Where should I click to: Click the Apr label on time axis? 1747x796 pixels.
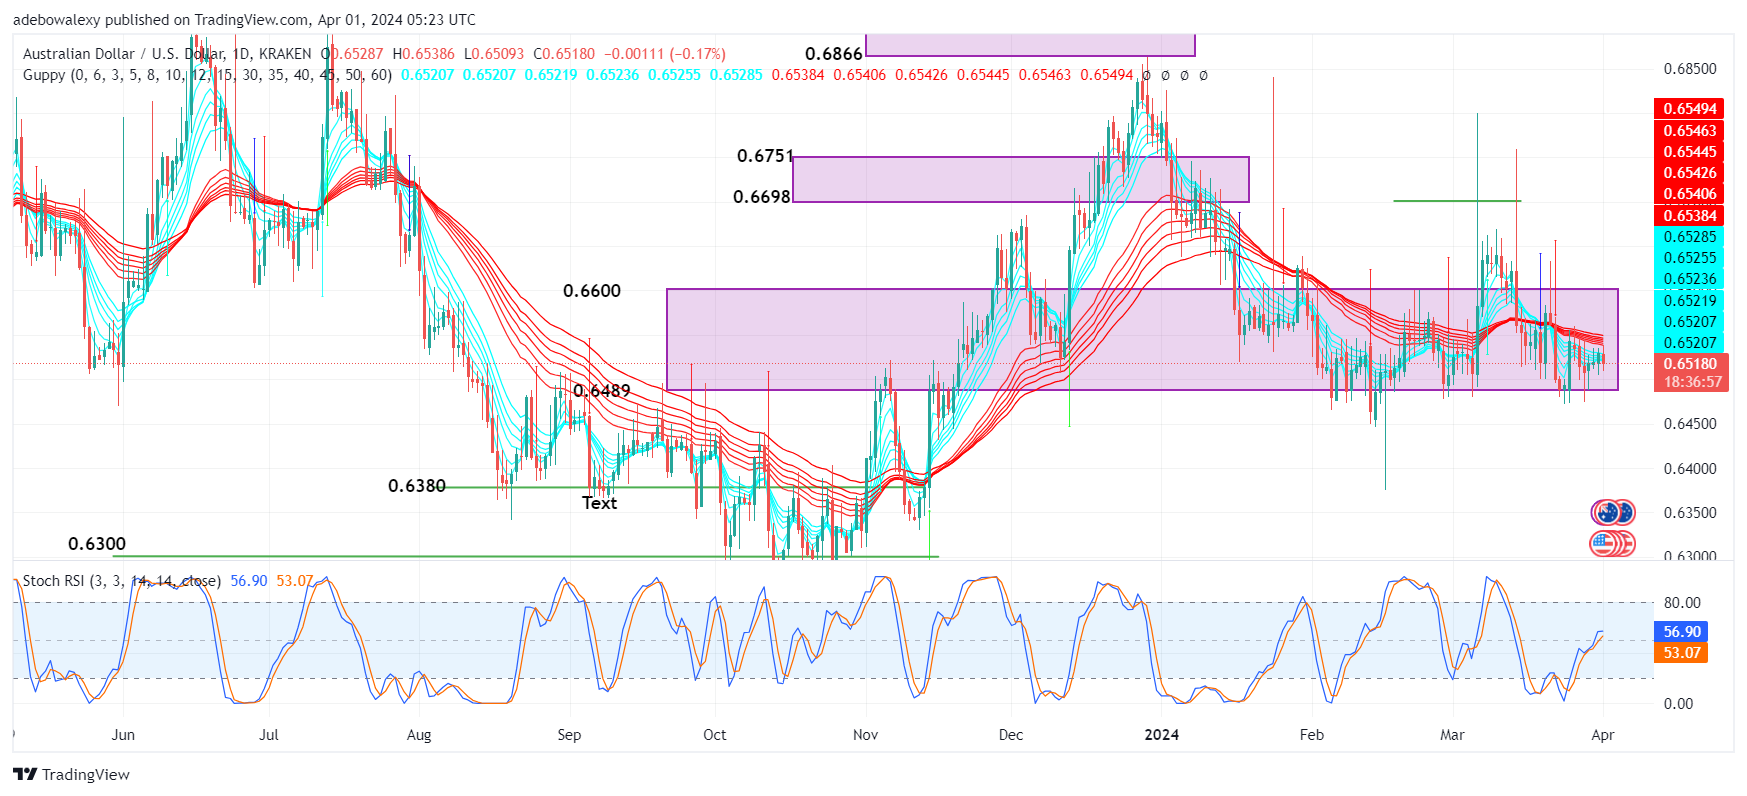[1603, 735]
